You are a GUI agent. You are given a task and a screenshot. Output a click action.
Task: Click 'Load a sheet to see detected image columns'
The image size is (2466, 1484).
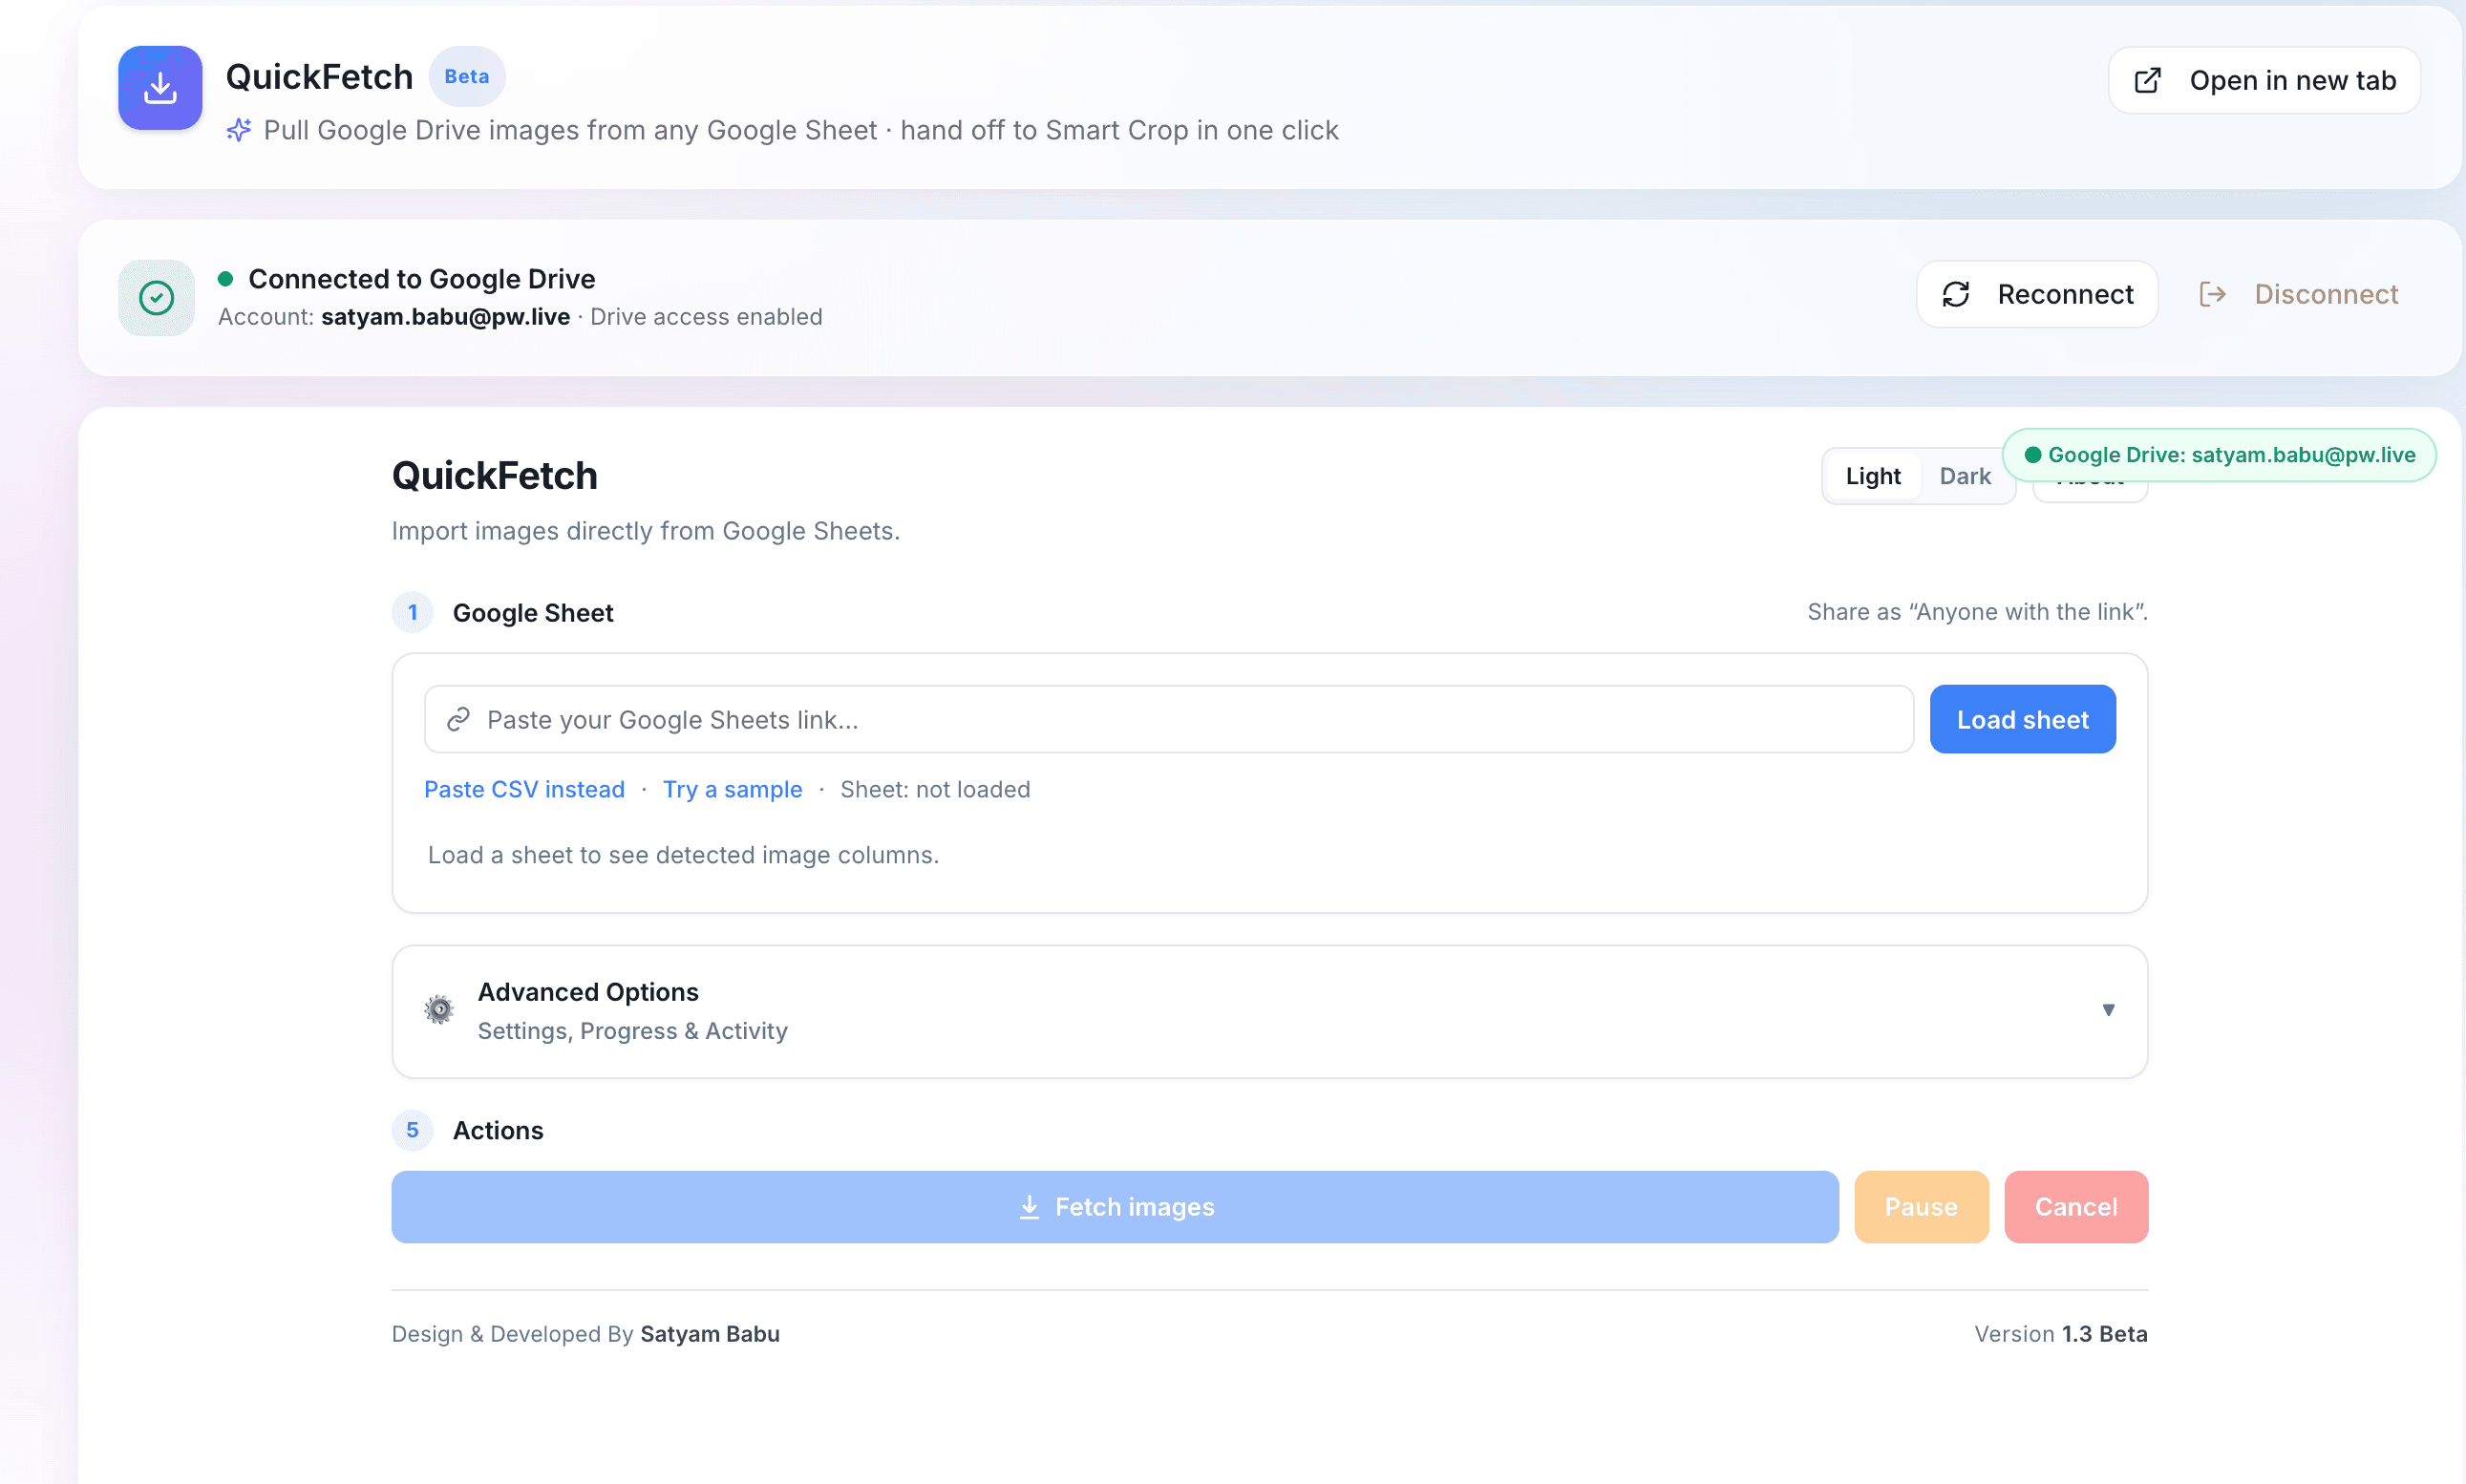coord(683,856)
